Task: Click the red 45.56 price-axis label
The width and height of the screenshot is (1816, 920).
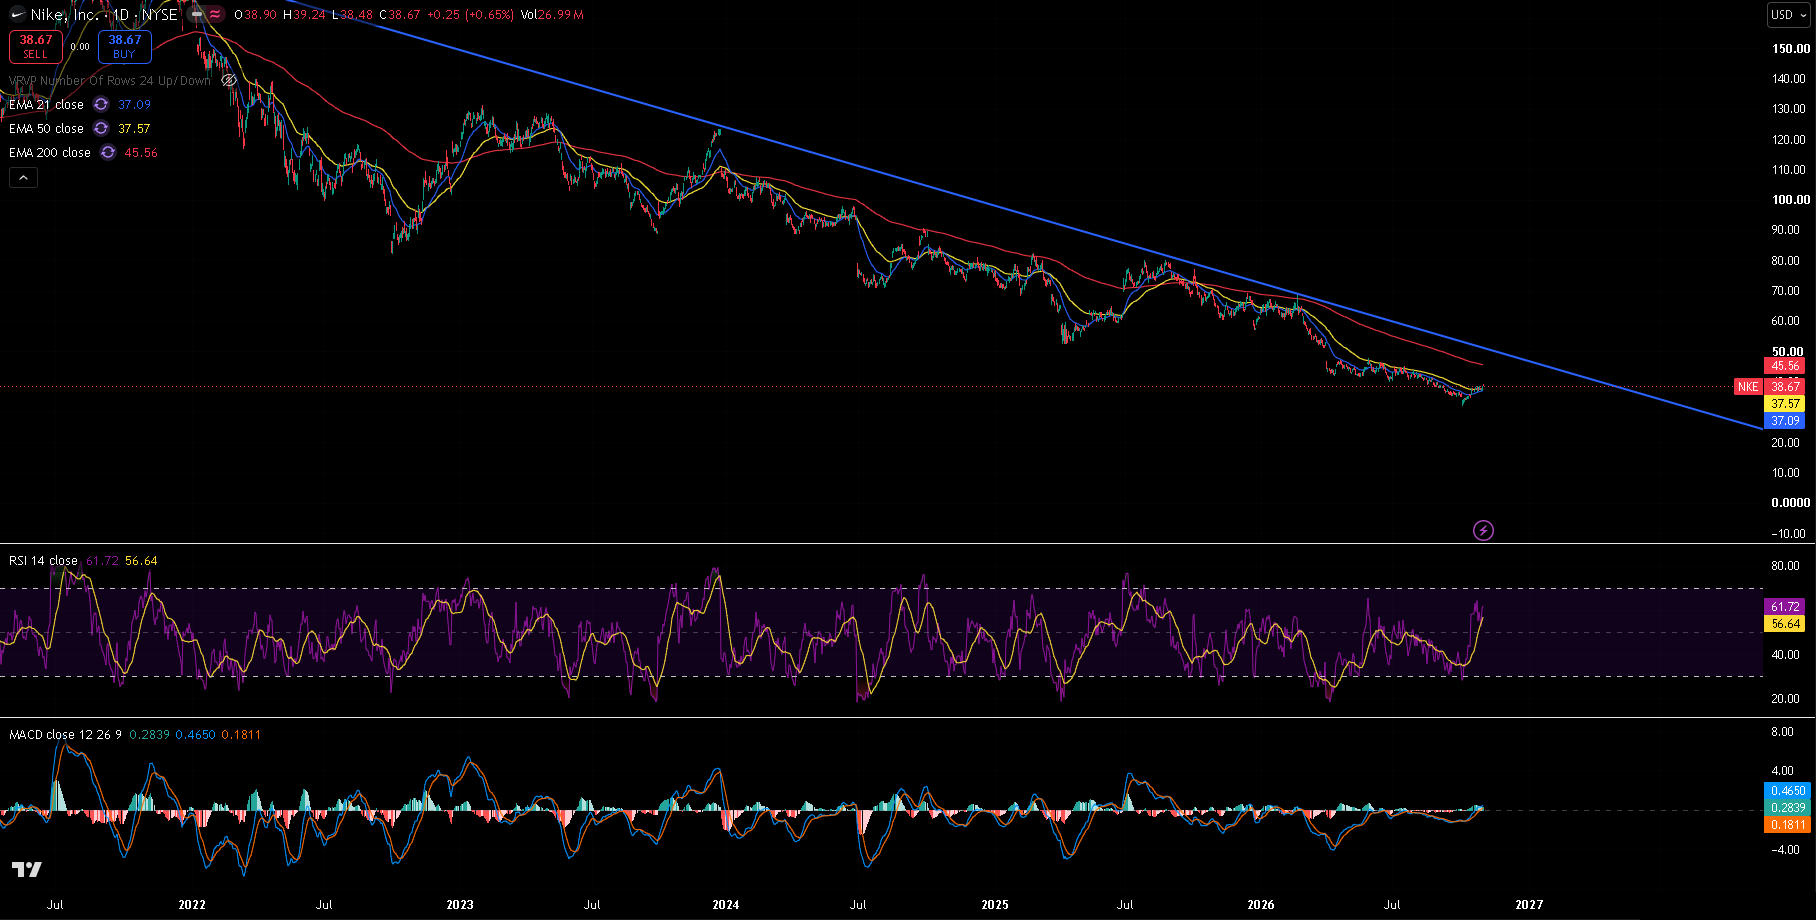Action: coord(1786,366)
